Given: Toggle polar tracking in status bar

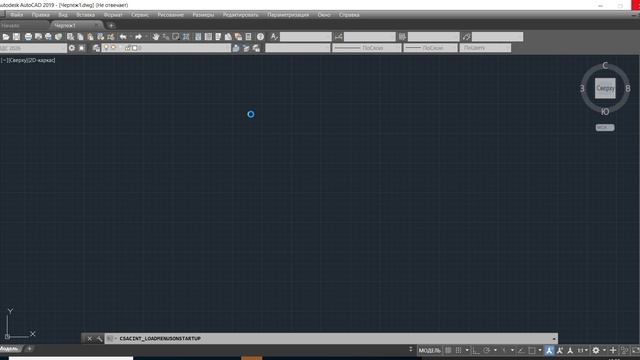Looking at the screenshot, I should pos(487,350).
